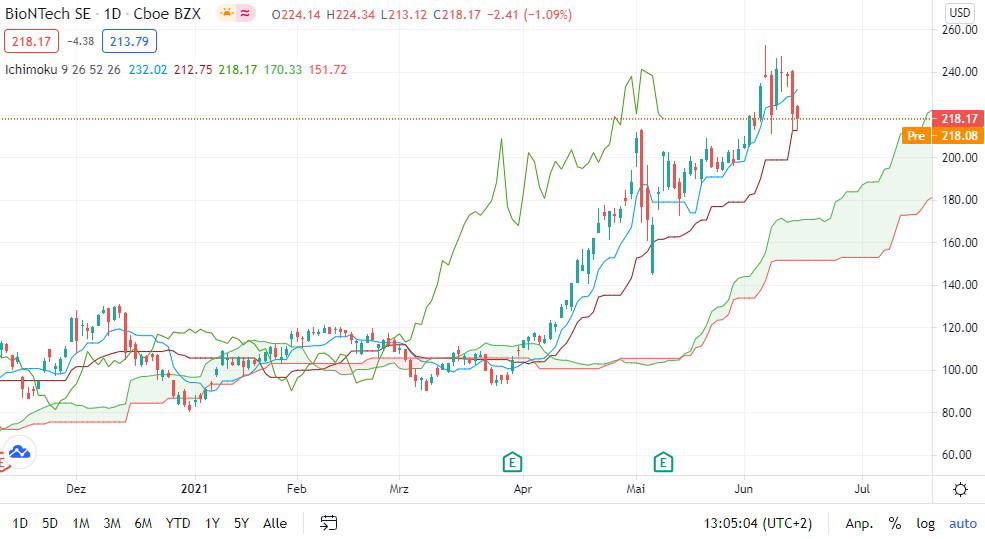Select the 1D time range
This screenshot has height=539, width=985.
point(20,523)
